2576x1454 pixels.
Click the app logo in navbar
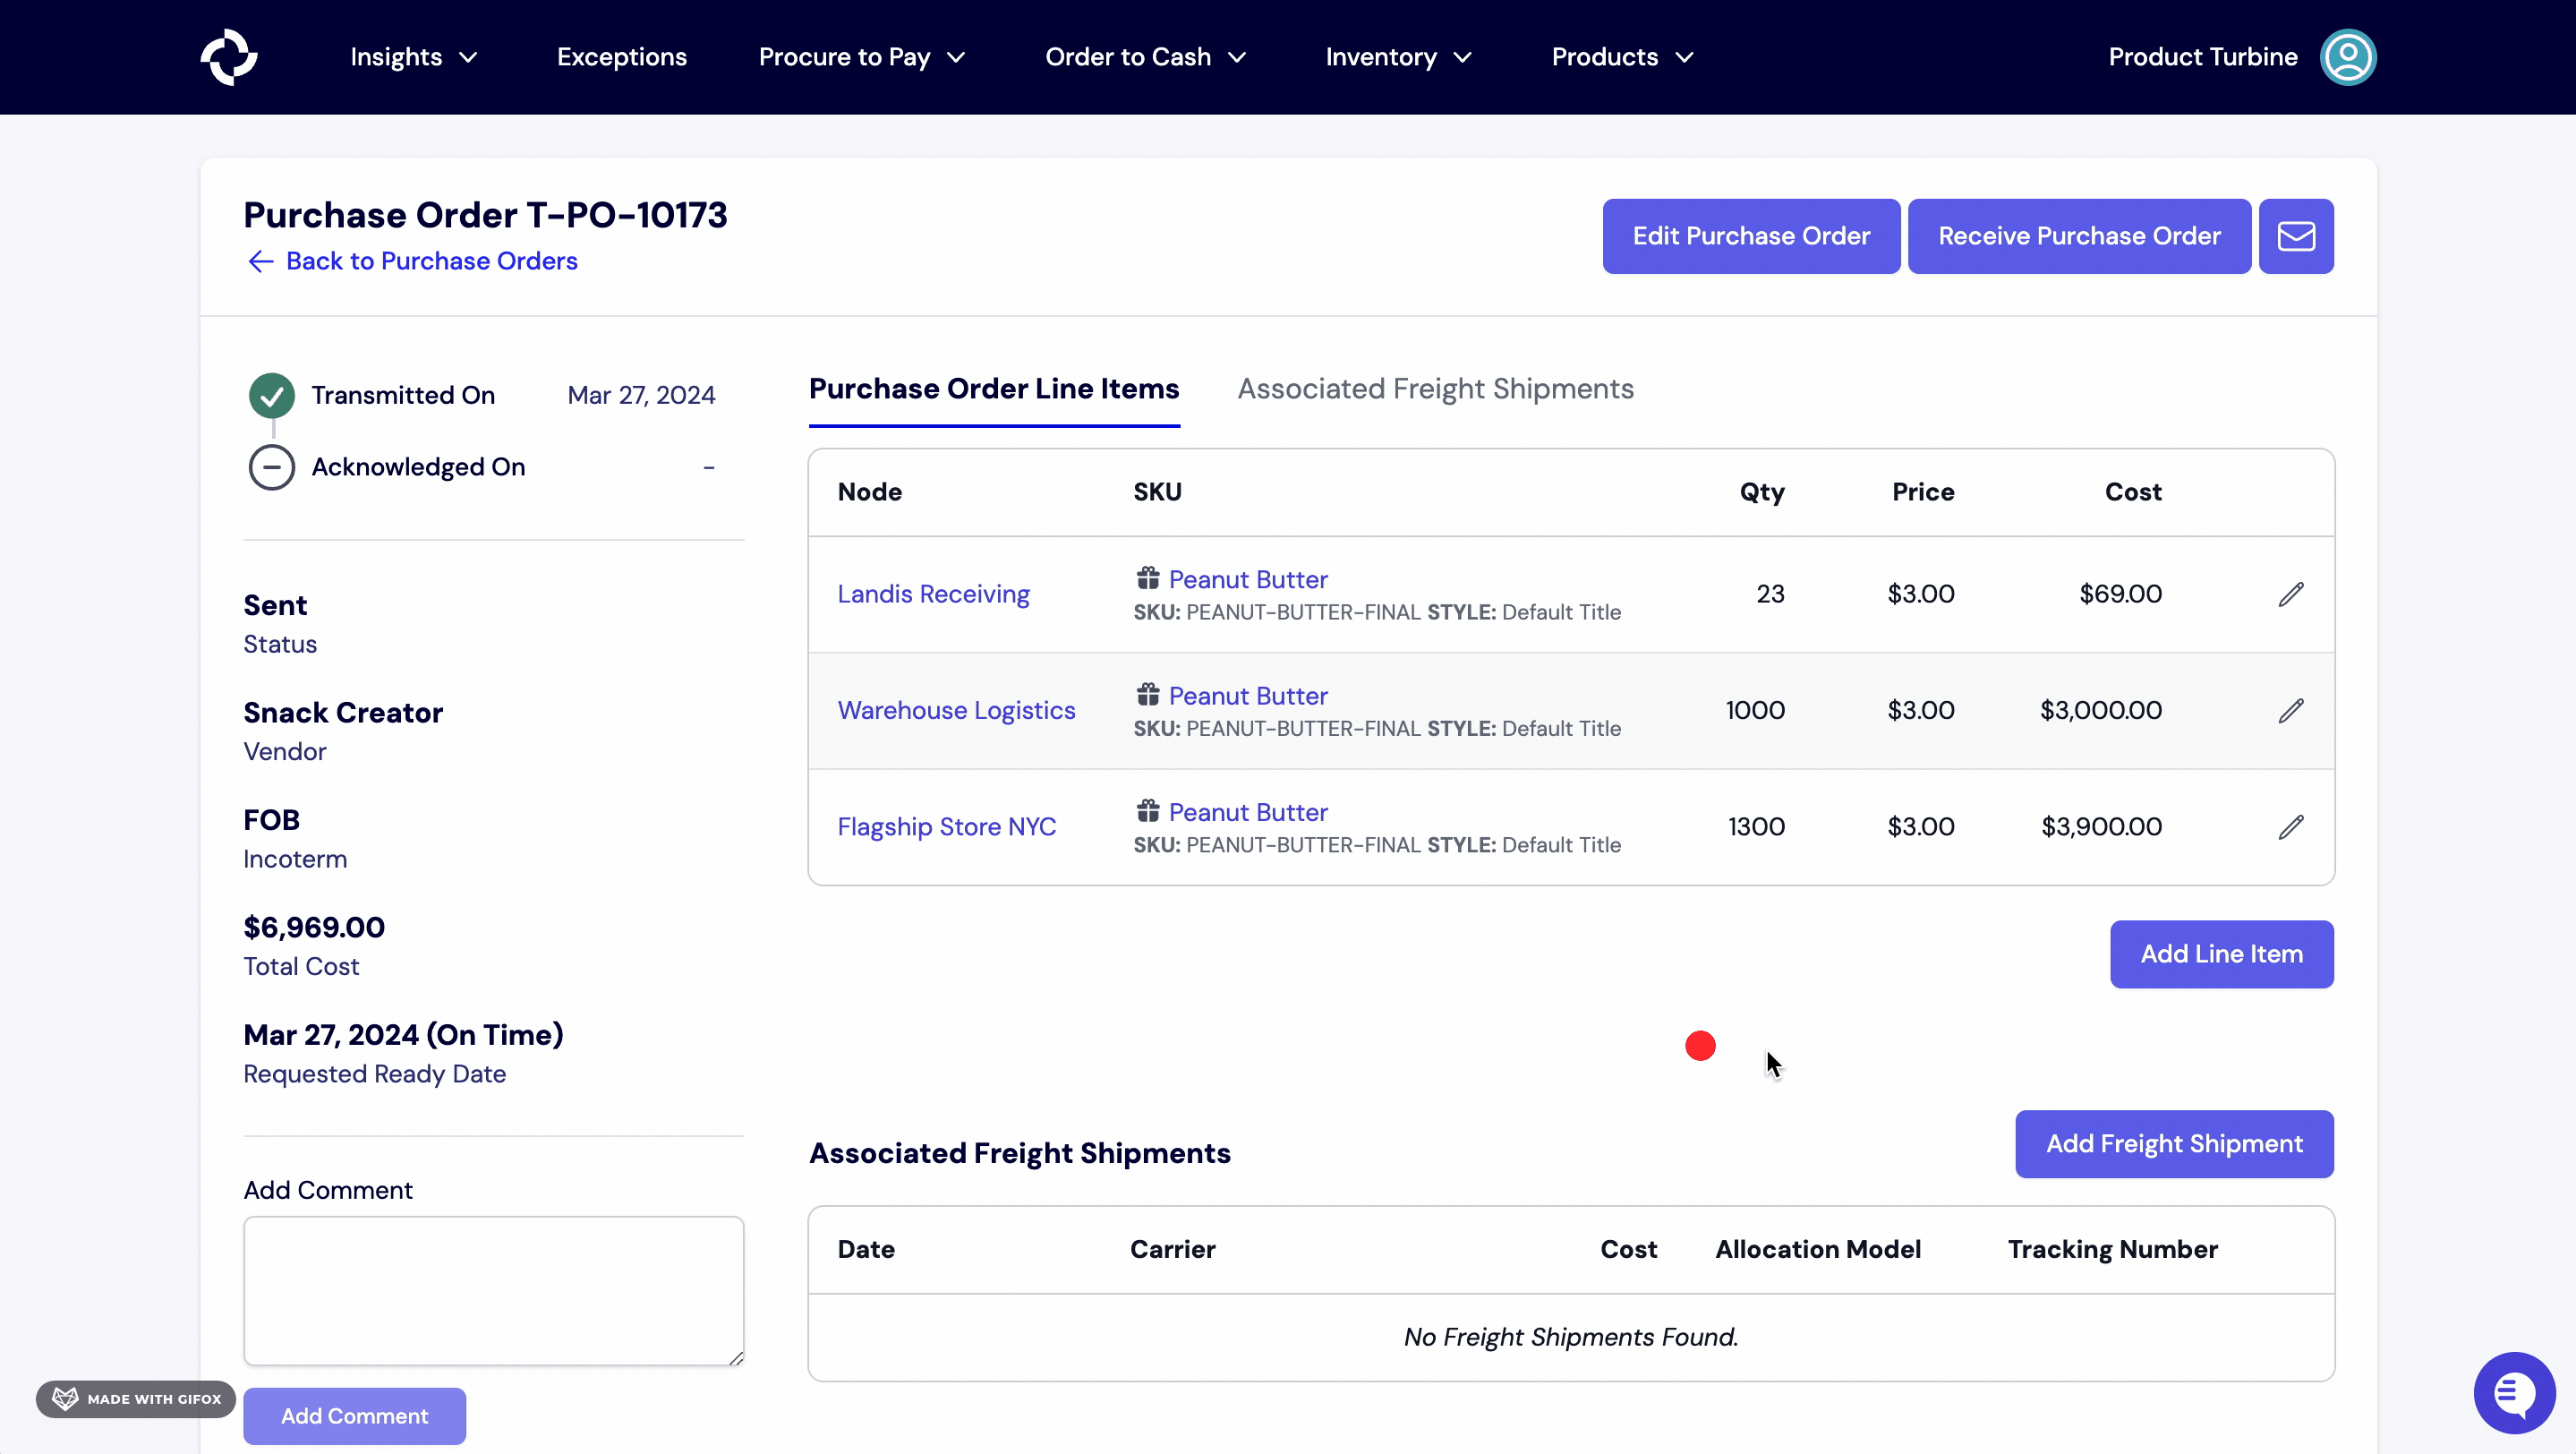point(229,57)
